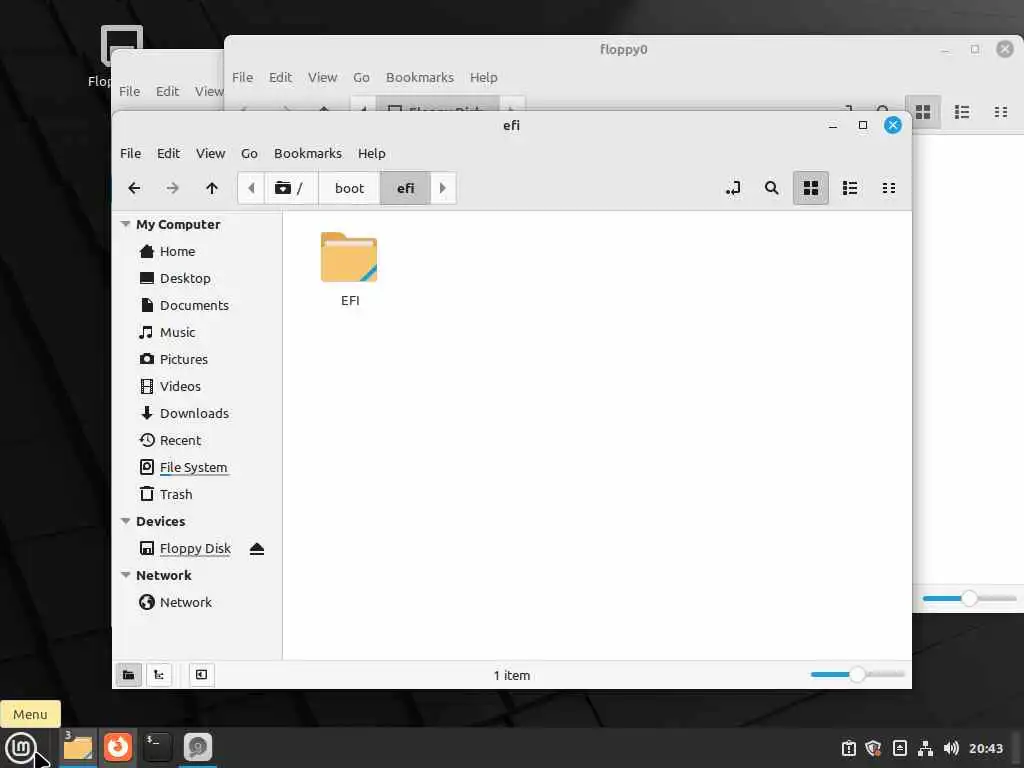Toggle the location entry icon
This screenshot has width=1024, height=768.
point(733,188)
